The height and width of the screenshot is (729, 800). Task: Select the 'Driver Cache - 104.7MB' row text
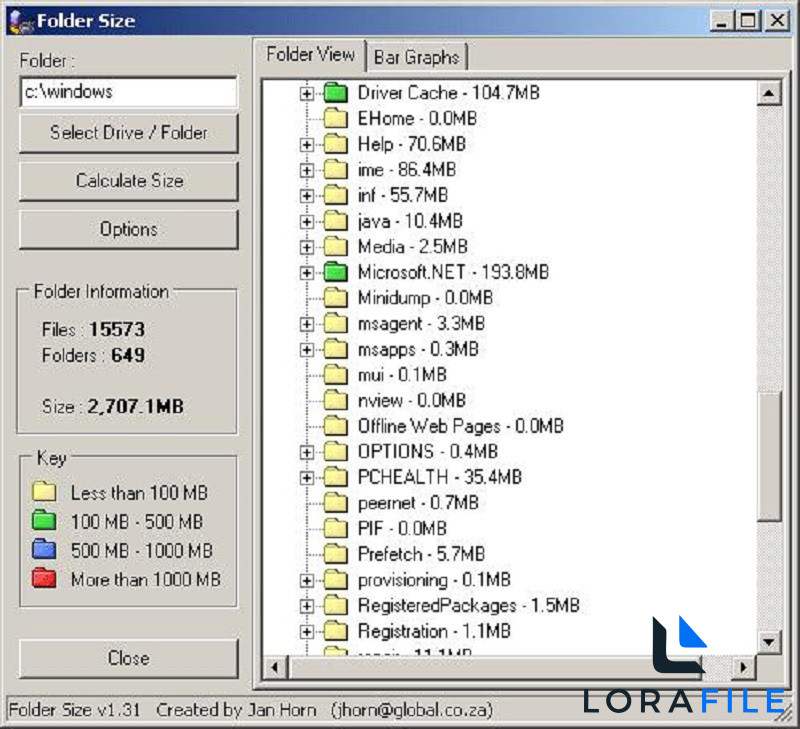click(x=448, y=93)
